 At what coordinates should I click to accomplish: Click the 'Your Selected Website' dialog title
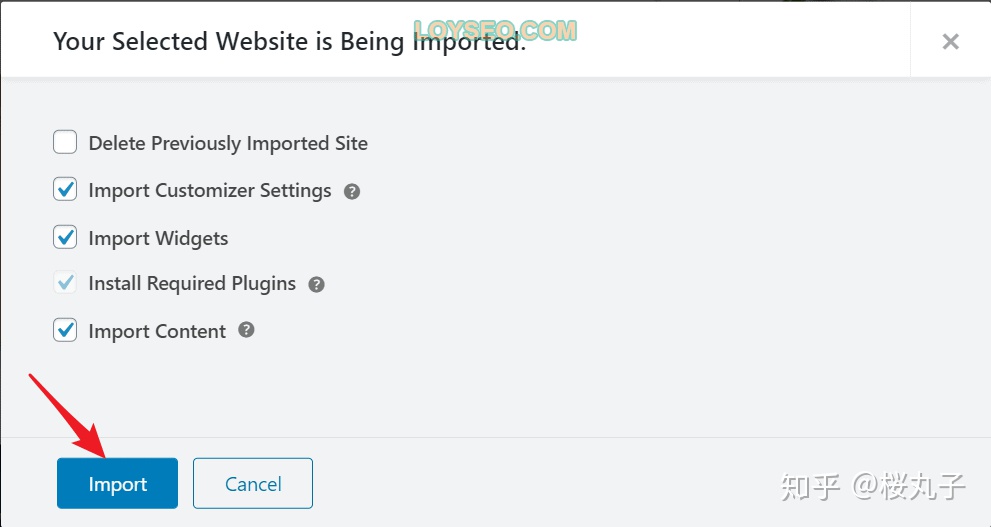click(x=289, y=42)
